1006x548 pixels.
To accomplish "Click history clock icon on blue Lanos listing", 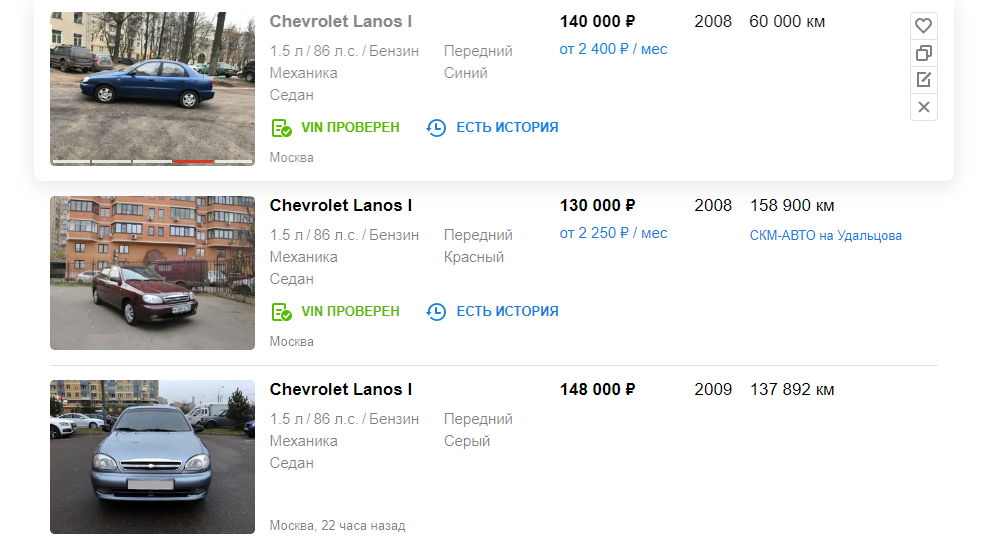I will (436, 128).
